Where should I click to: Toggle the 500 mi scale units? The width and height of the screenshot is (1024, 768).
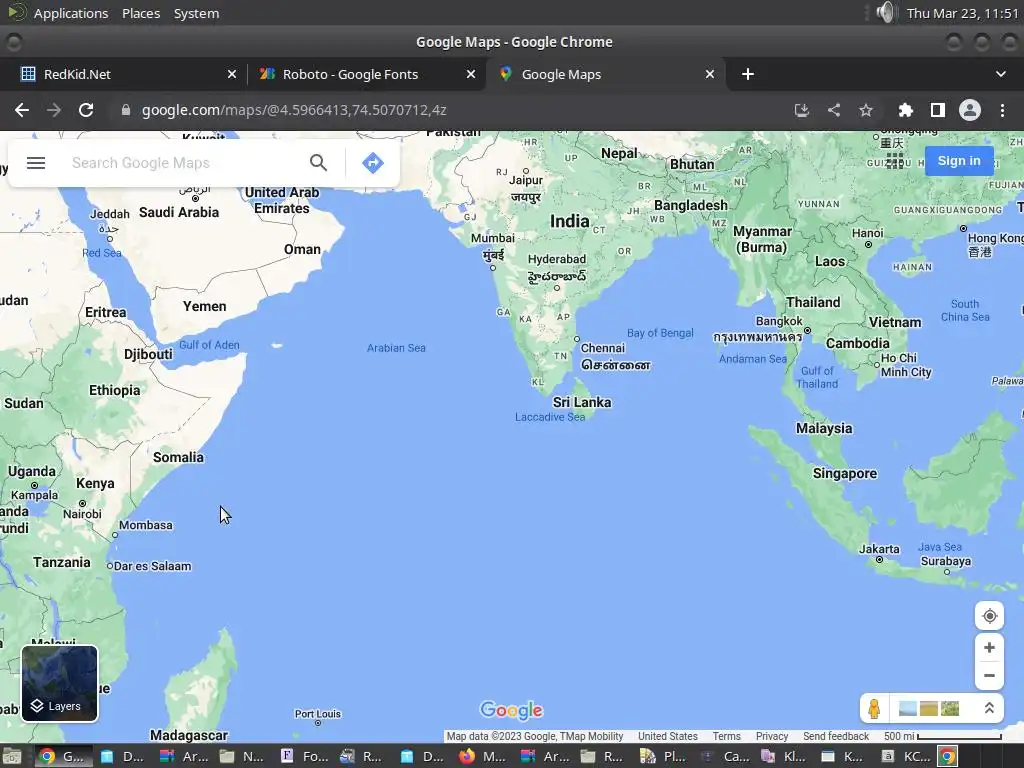(x=942, y=736)
